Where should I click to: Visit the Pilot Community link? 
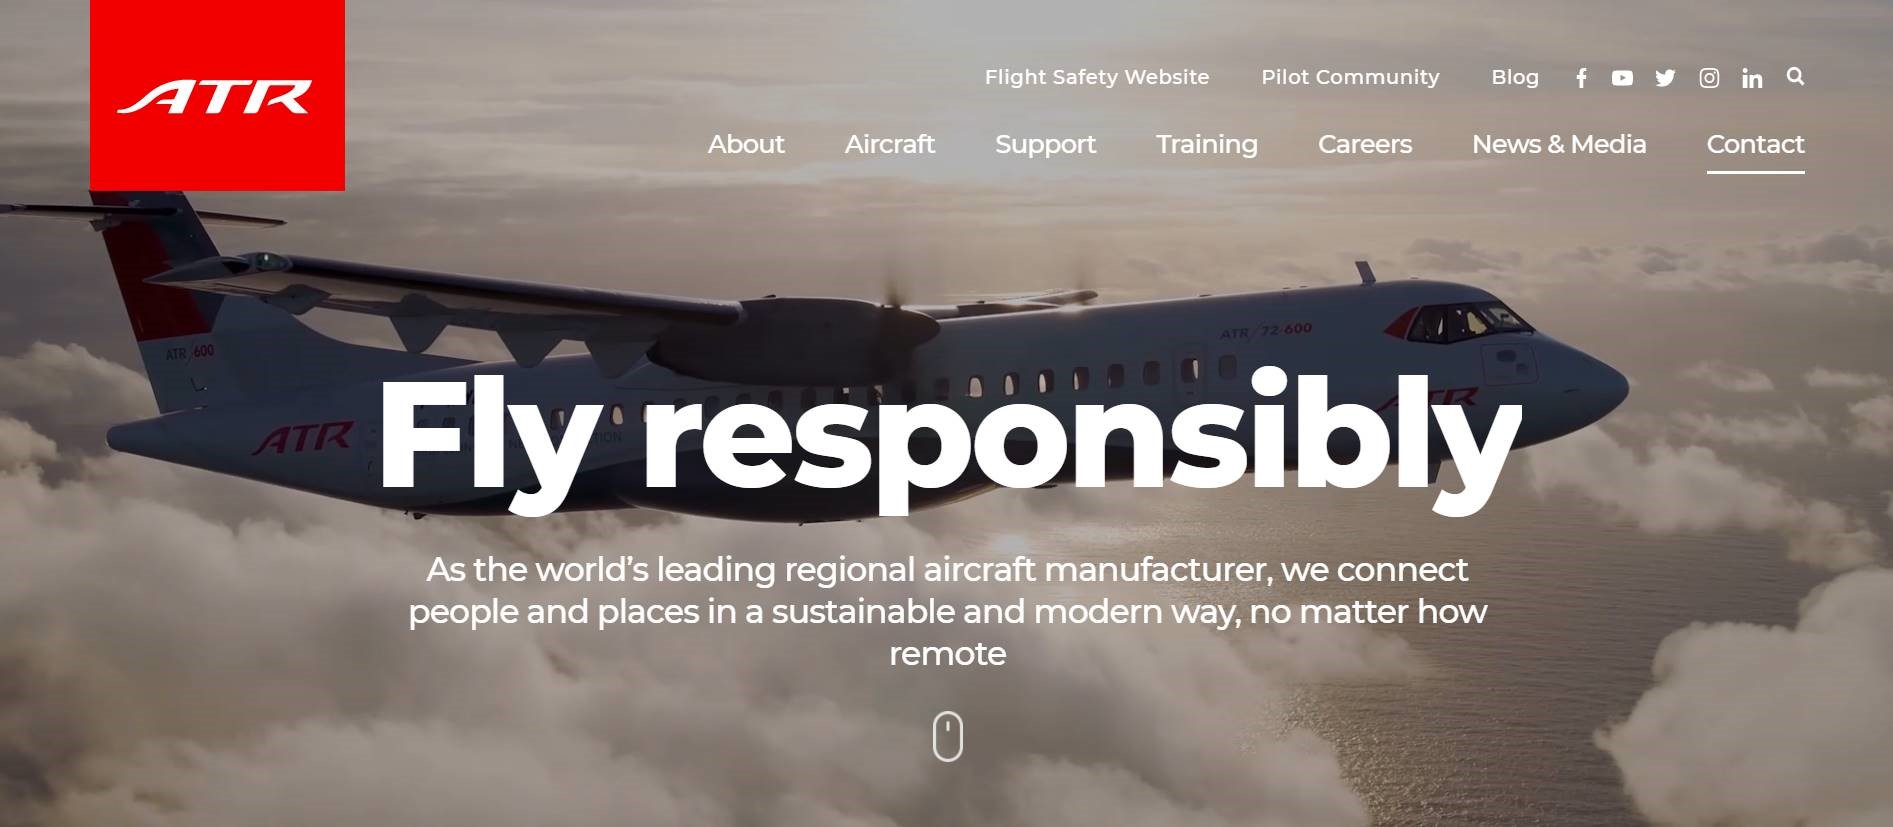[1350, 77]
